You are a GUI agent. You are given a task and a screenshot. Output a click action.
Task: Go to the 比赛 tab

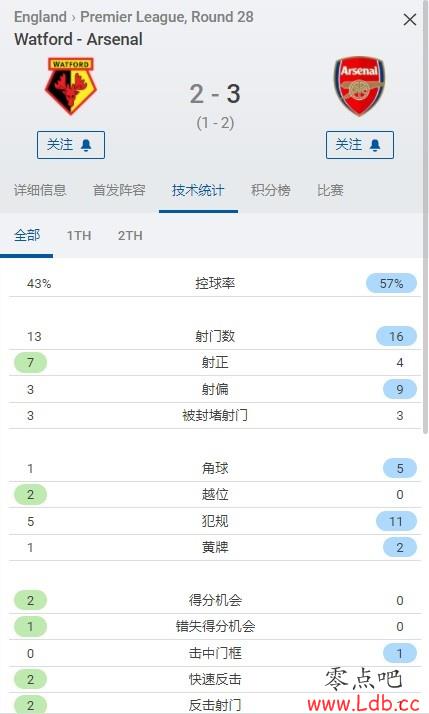(x=330, y=190)
